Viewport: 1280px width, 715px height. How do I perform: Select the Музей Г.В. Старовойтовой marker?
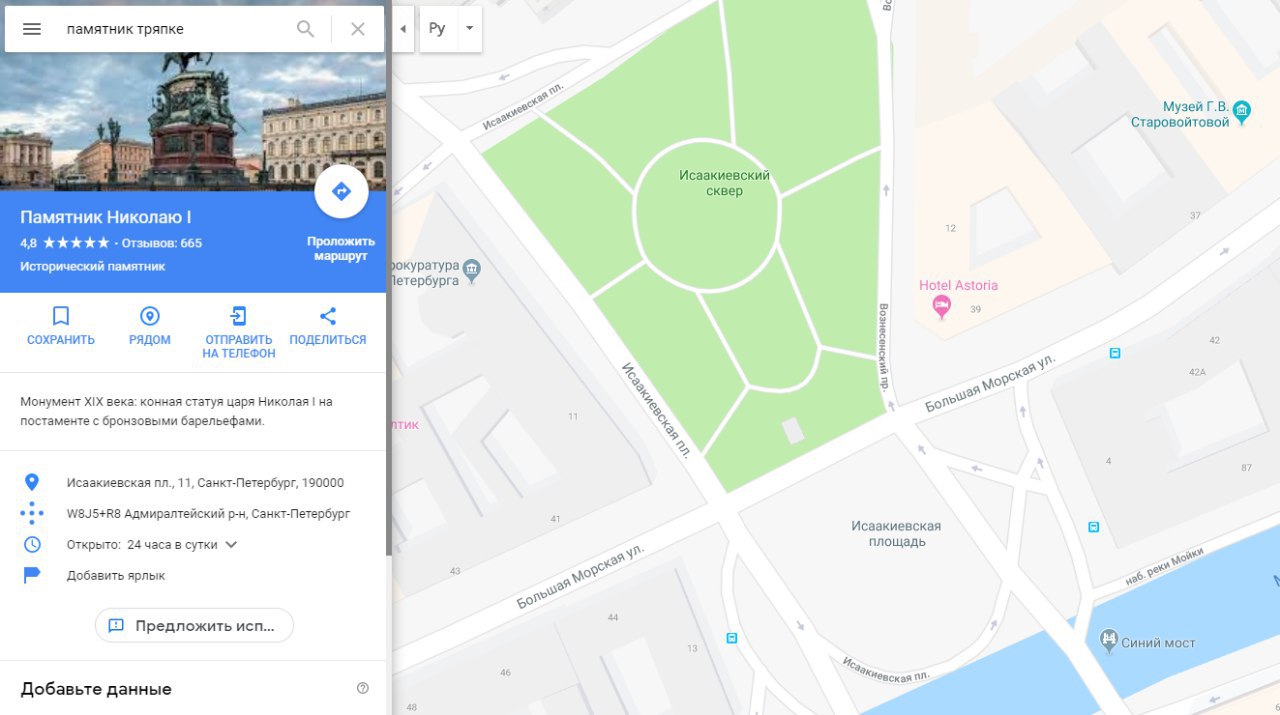click(x=1242, y=112)
